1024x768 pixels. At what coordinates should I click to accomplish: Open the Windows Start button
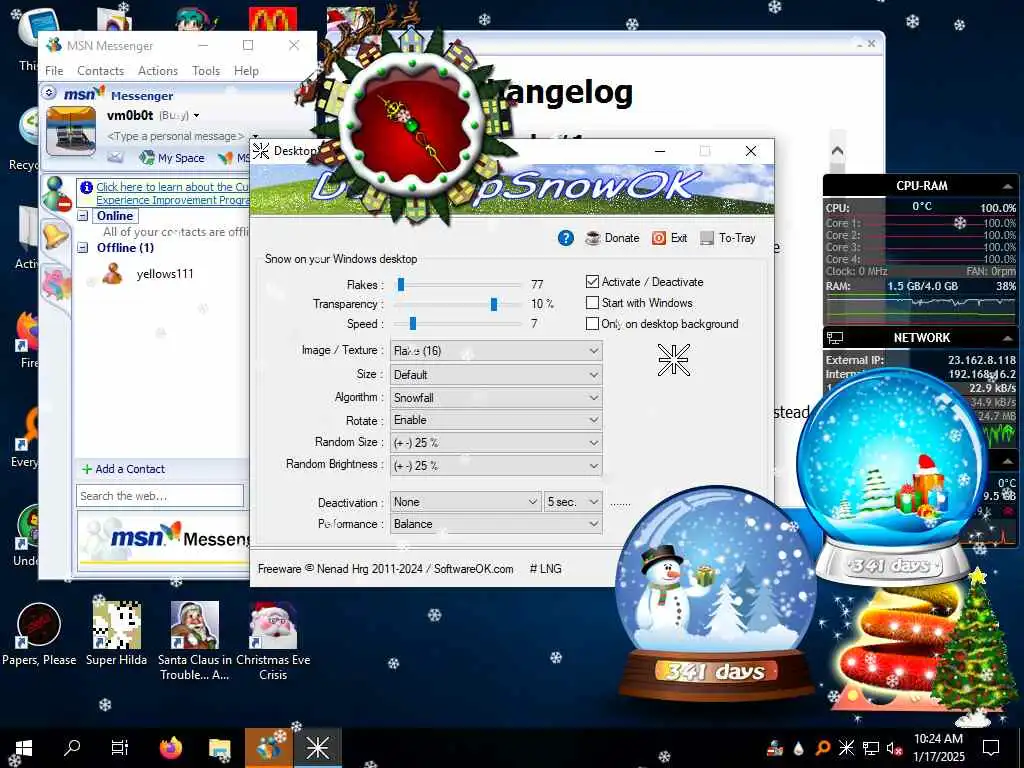click(23, 748)
